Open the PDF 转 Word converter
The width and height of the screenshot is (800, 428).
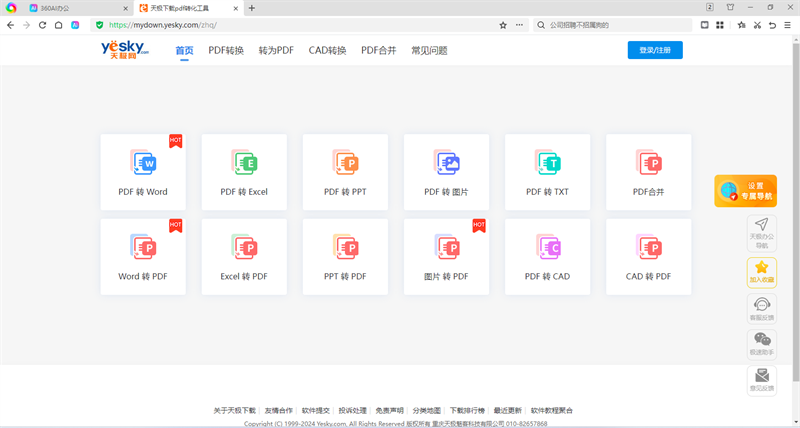coord(143,172)
